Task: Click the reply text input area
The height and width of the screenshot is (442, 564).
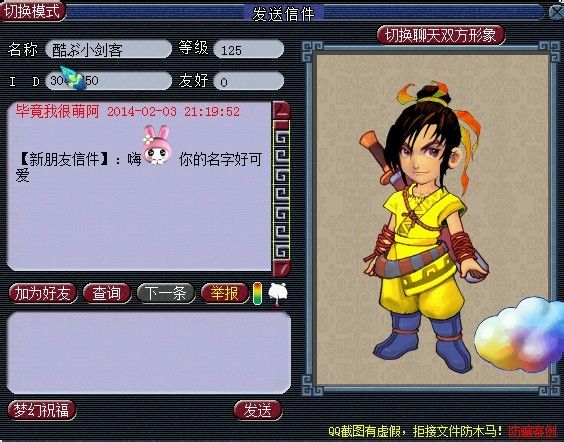Action: click(x=149, y=352)
